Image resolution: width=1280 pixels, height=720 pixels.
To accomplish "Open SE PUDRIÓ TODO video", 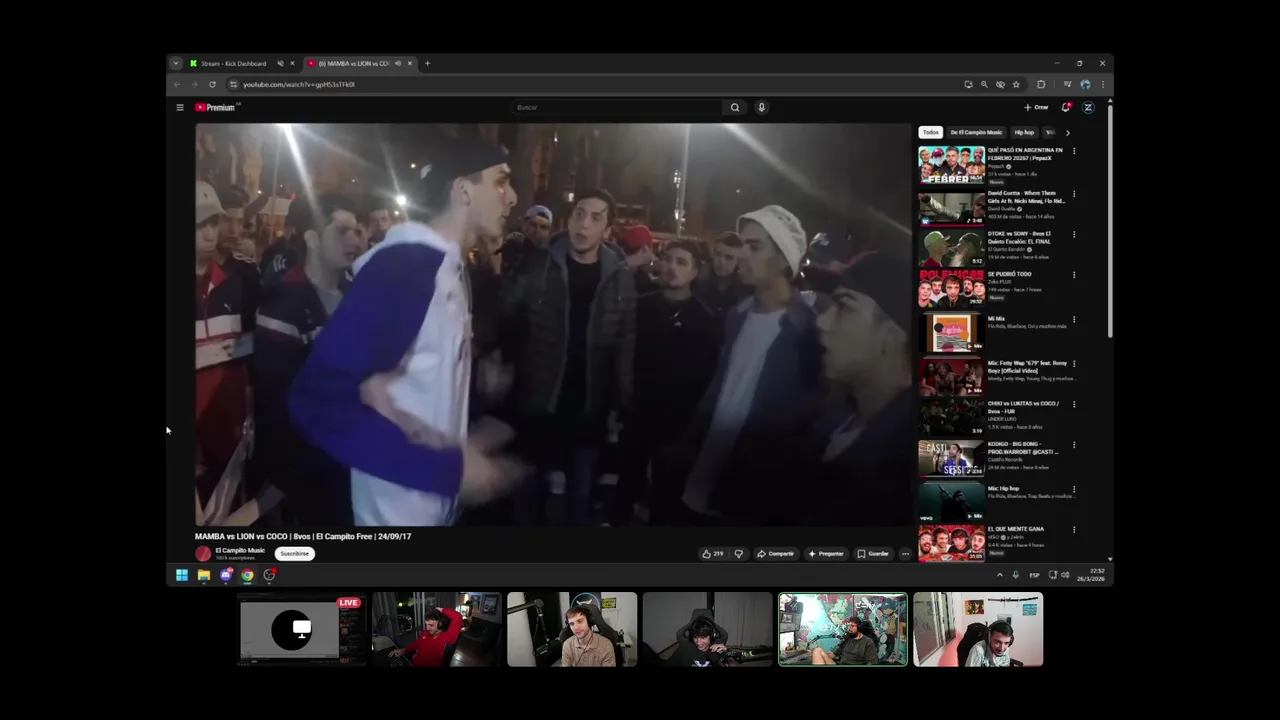I will [952, 289].
